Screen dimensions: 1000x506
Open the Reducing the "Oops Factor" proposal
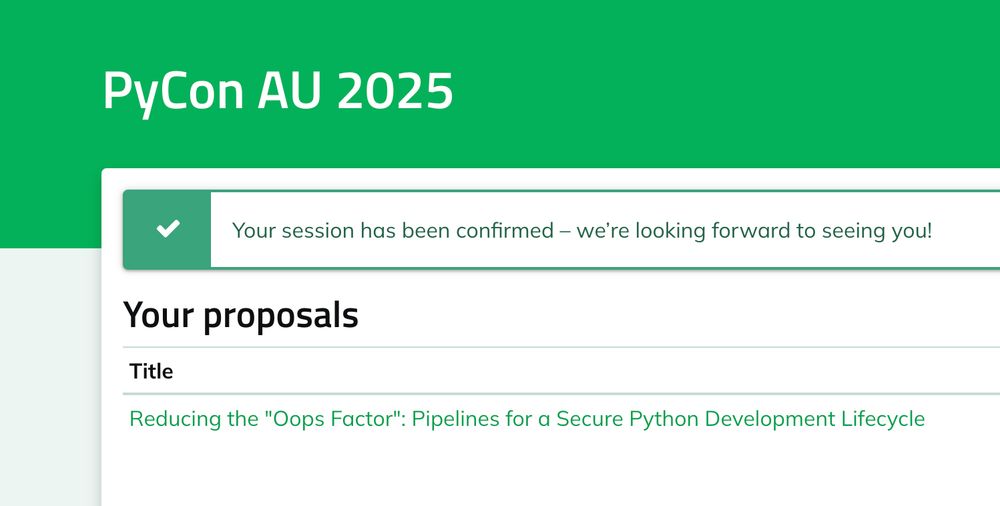[x=527, y=419]
